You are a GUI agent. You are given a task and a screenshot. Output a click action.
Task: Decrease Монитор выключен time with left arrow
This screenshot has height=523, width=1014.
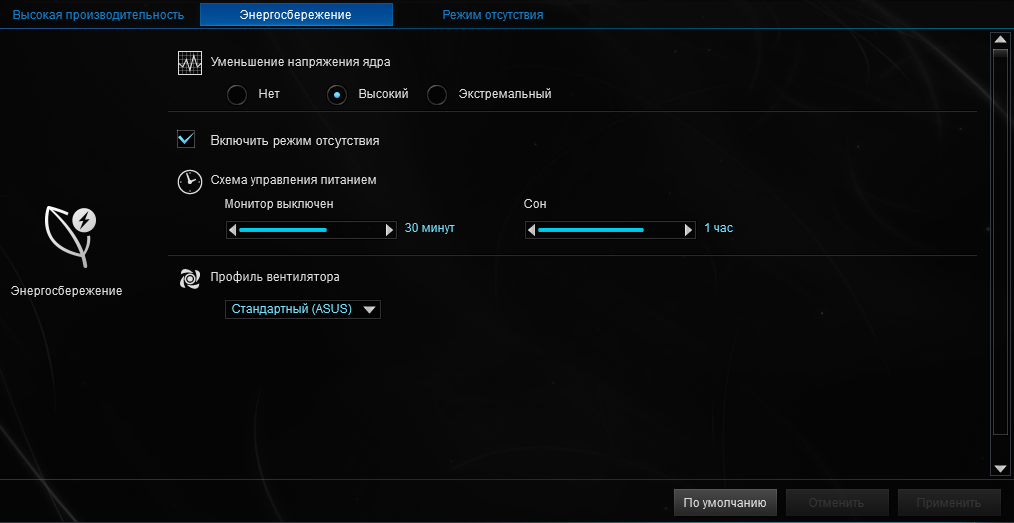(232, 230)
